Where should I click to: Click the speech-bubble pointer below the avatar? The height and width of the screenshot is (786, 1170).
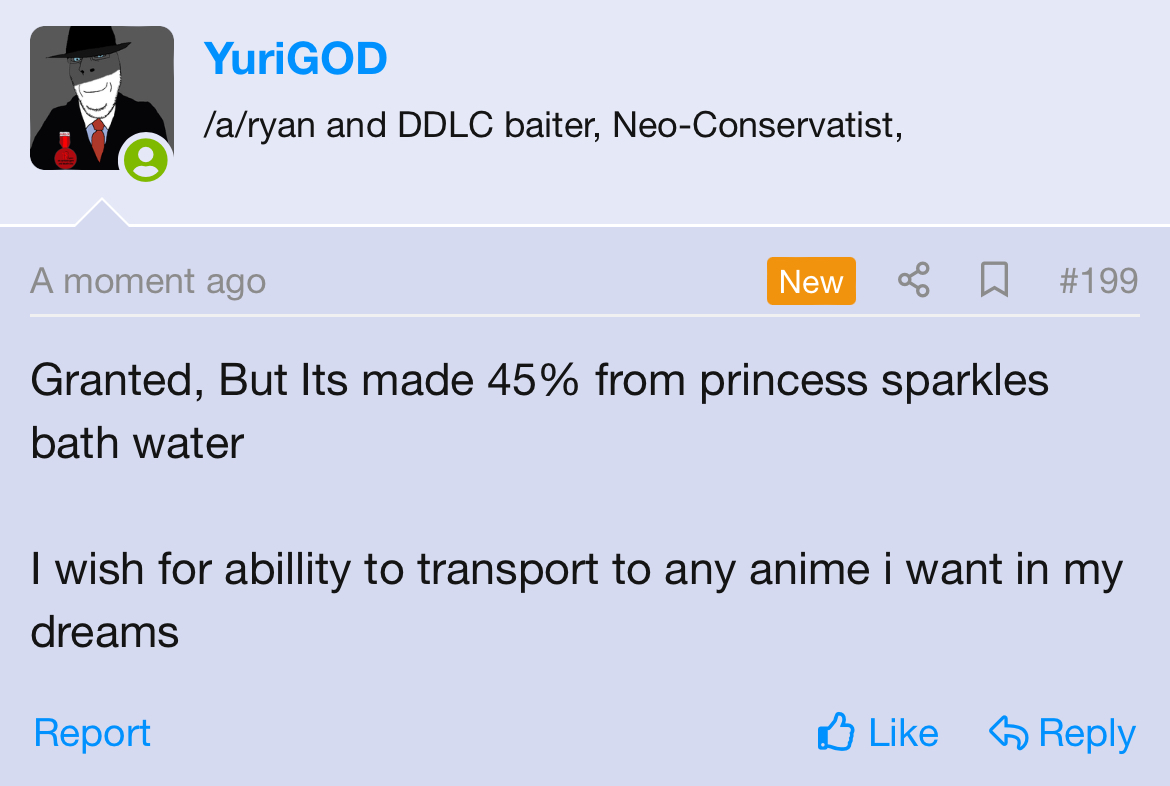tap(101, 213)
